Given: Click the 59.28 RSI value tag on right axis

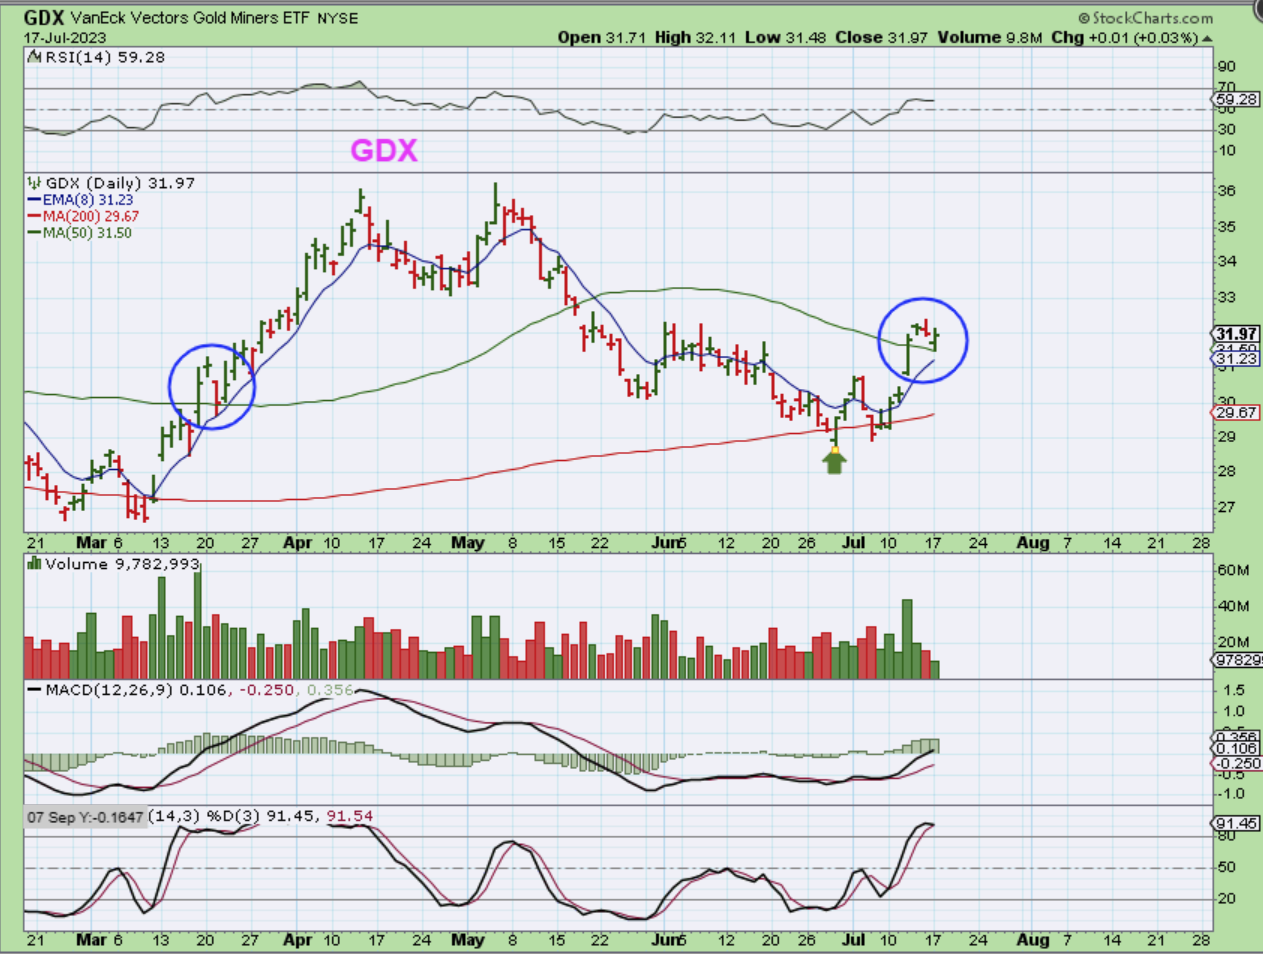Looking at the screenshot, I should tap(1236, 100).
